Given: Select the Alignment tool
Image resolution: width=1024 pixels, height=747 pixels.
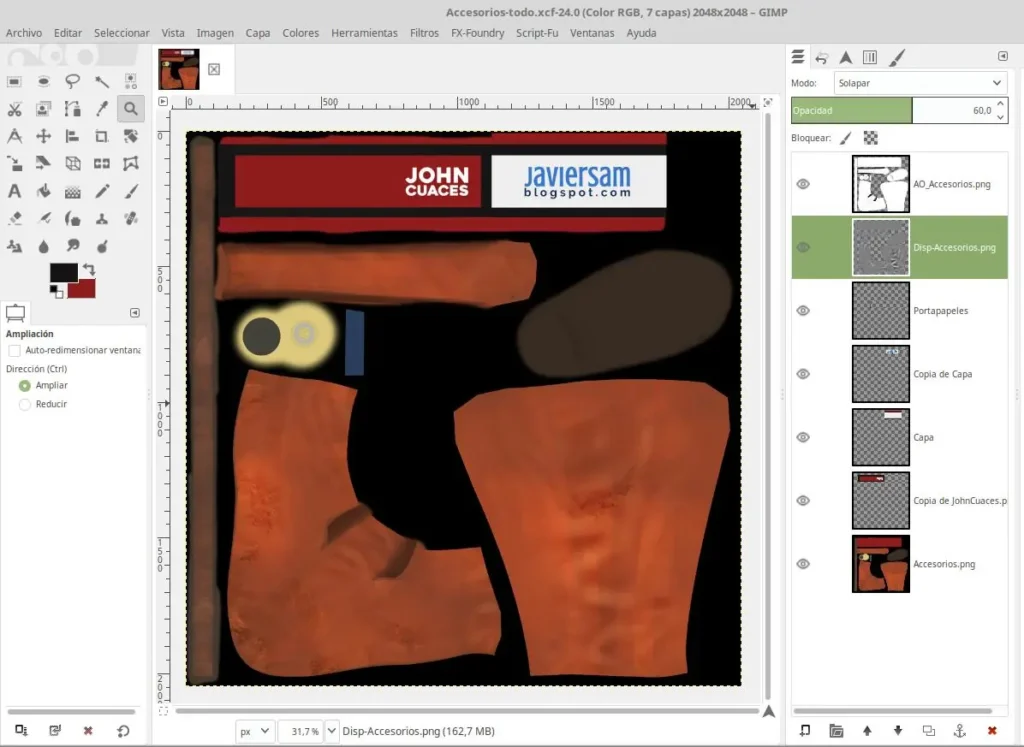Looking at the screenshot, I should click(x=72, y=136).
